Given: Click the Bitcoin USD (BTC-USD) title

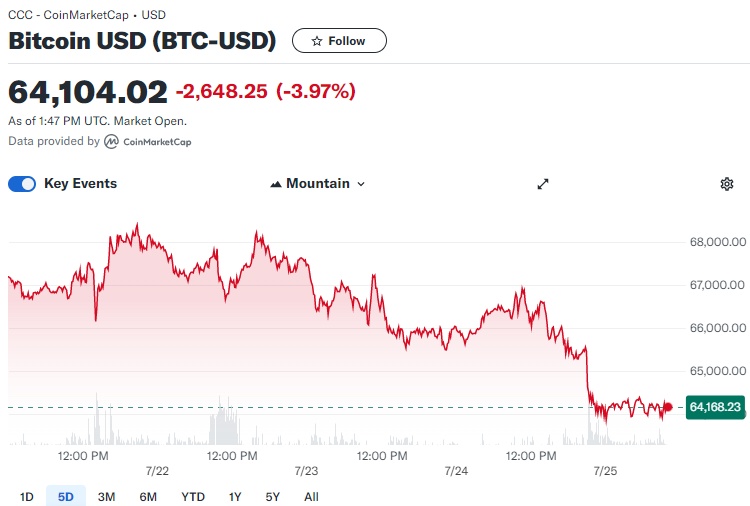Looking at the screenshot, I should [142, 41].
